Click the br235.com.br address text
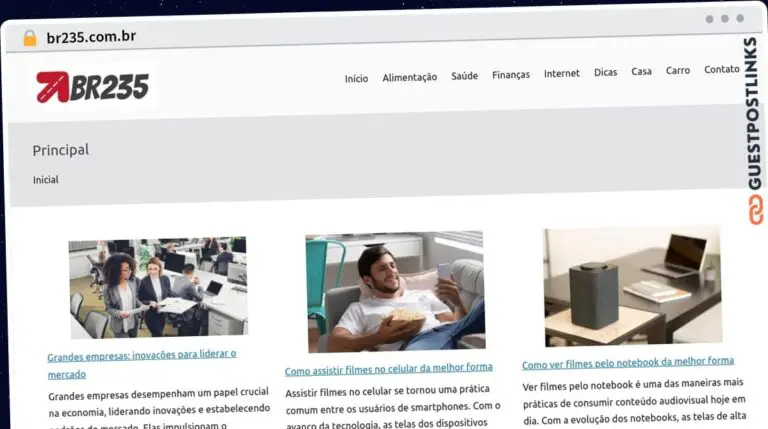The height and width of the screenshot is (429, 768). [91, 37]
